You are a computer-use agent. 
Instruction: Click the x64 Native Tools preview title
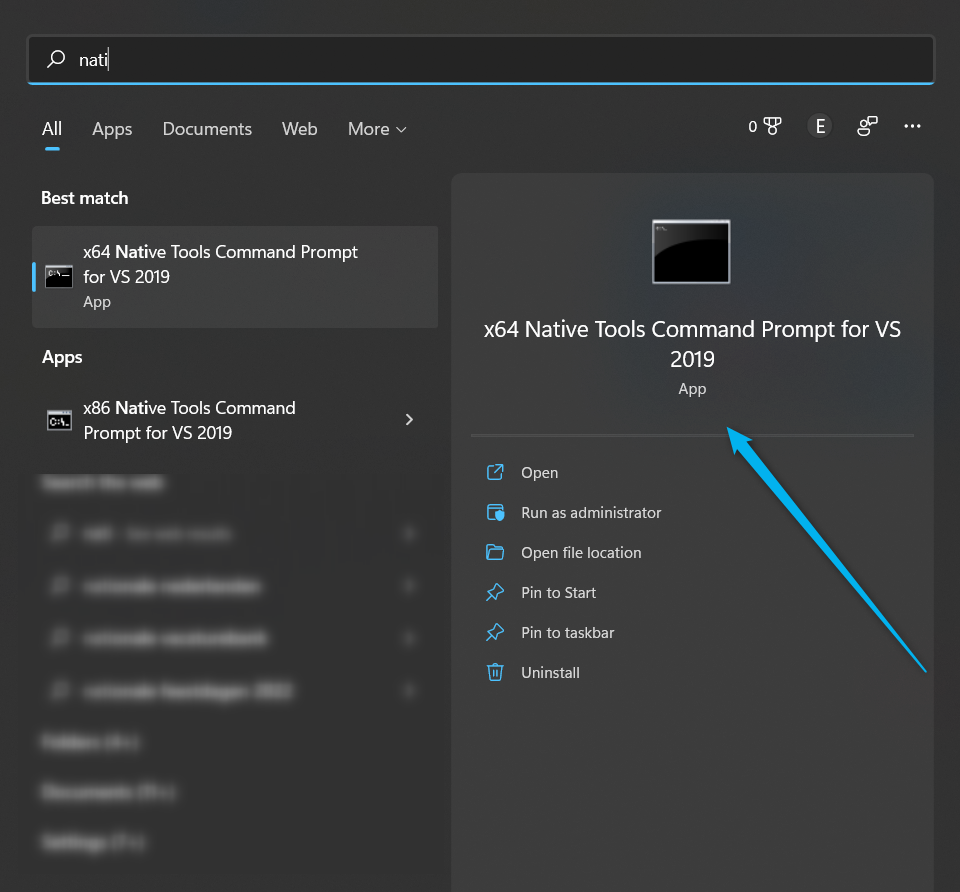[x=692, y=344]
